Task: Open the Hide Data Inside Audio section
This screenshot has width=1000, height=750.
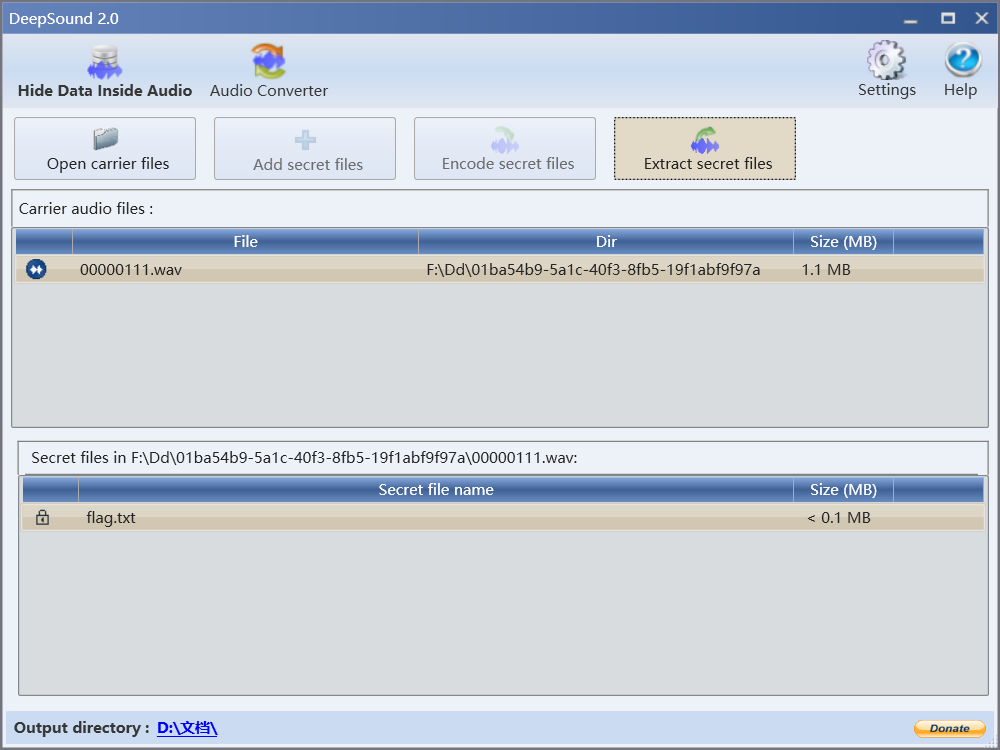Action: 105,71
